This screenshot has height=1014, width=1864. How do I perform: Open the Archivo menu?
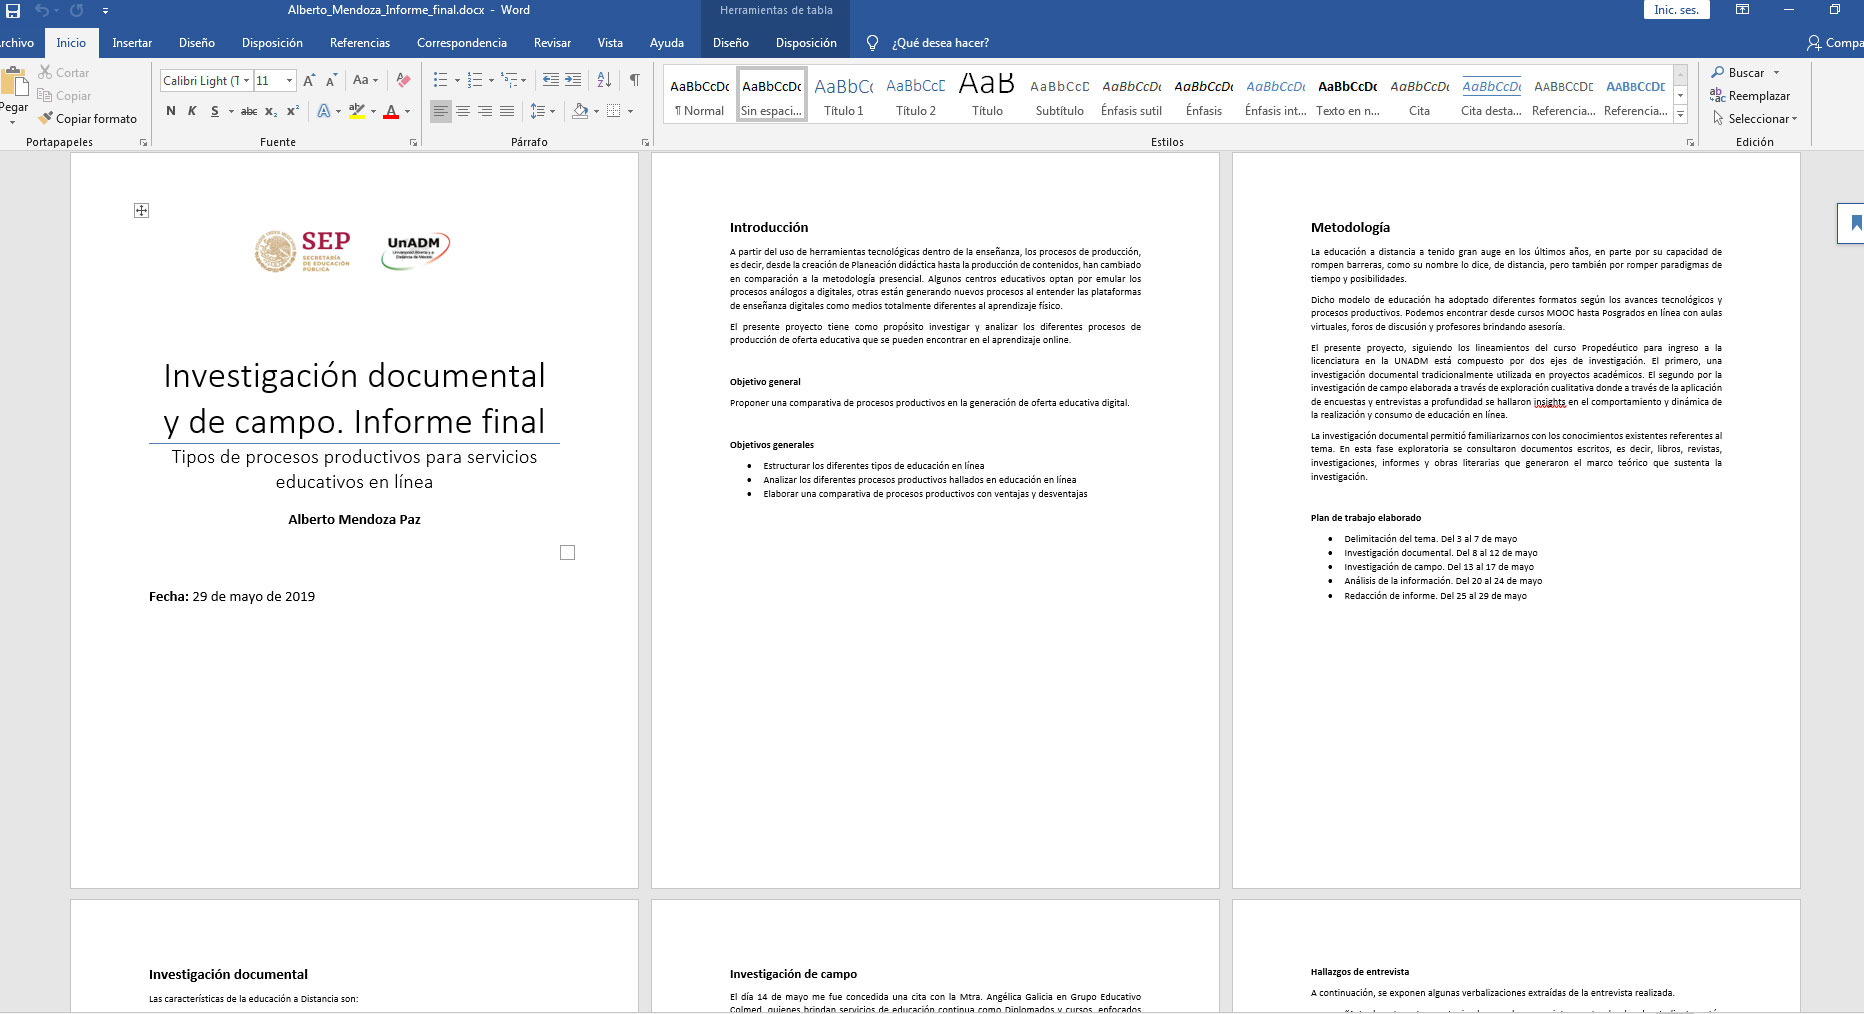pos(17,43)
